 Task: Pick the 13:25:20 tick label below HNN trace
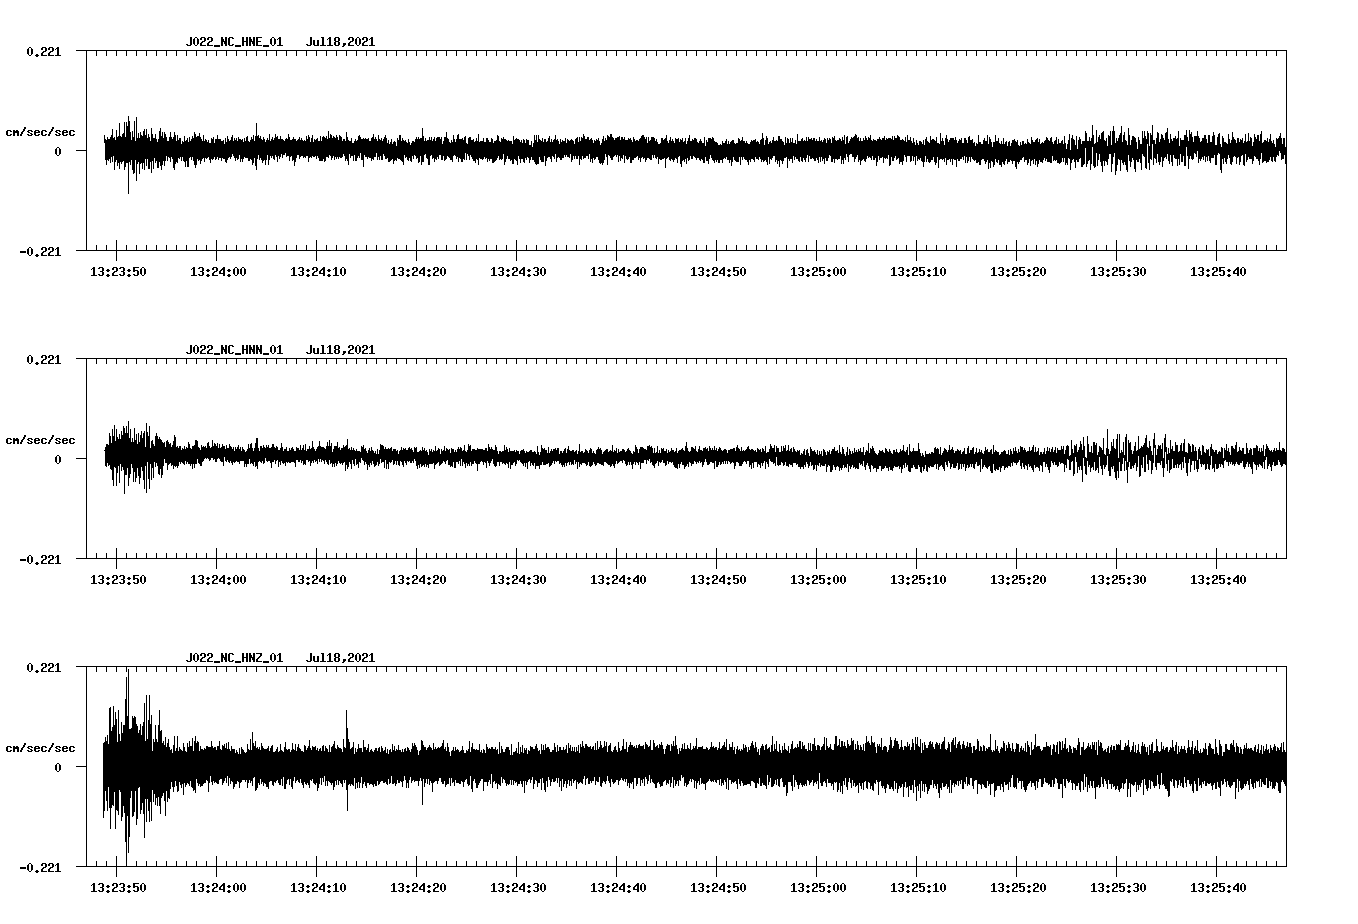click(1018, 579)
